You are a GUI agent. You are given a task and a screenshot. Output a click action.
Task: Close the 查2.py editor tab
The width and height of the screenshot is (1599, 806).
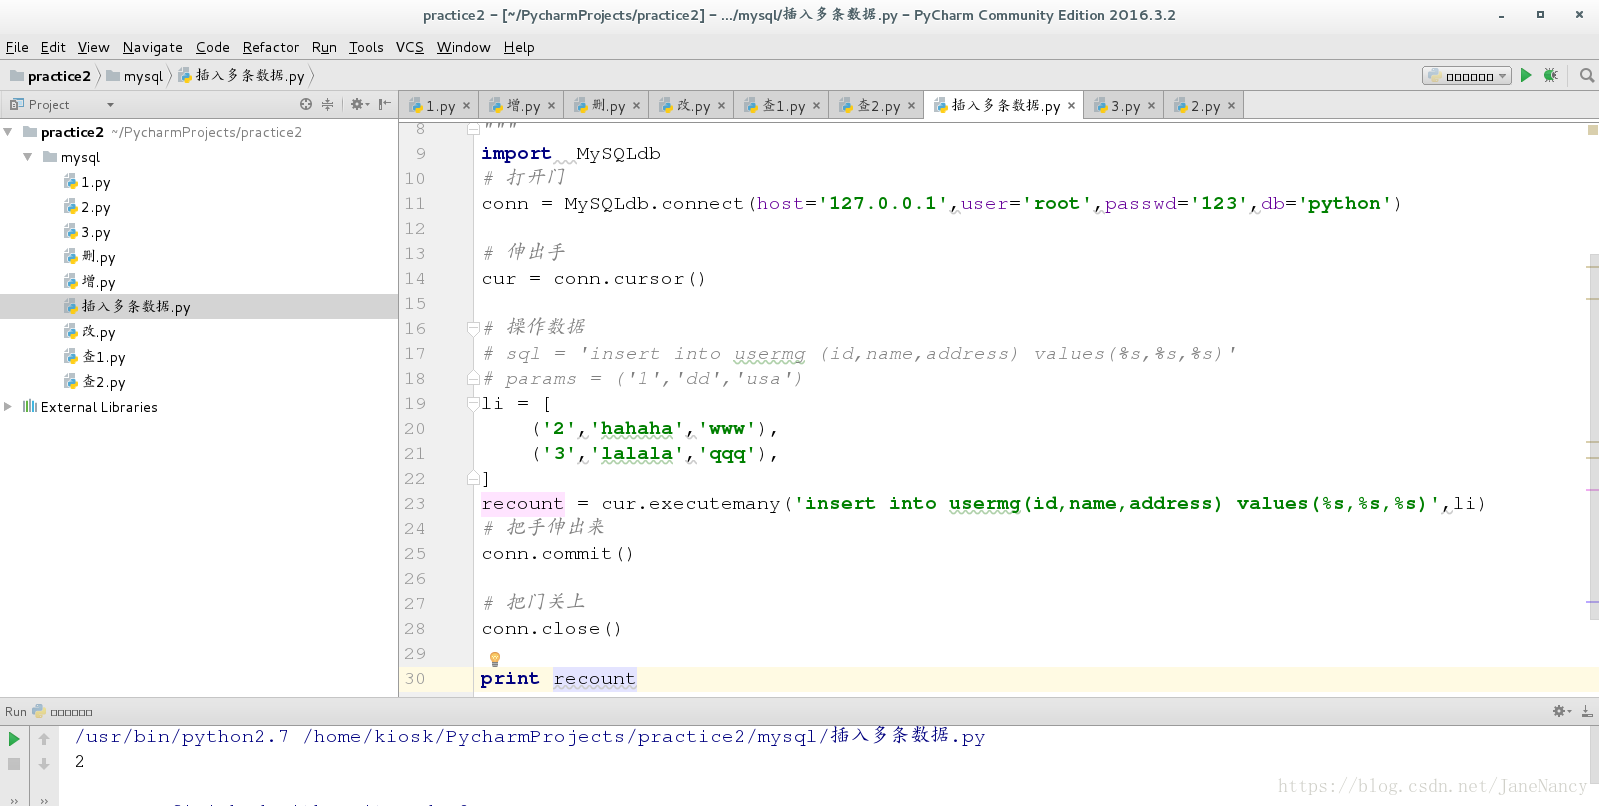[911, 105]
